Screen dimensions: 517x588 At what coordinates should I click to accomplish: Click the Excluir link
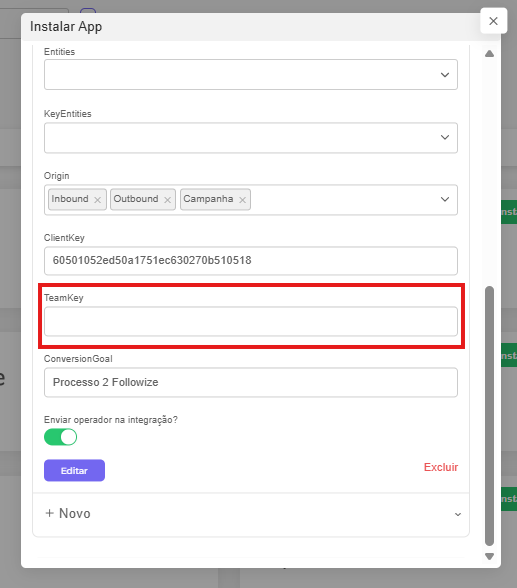click(x=441, y=467)
